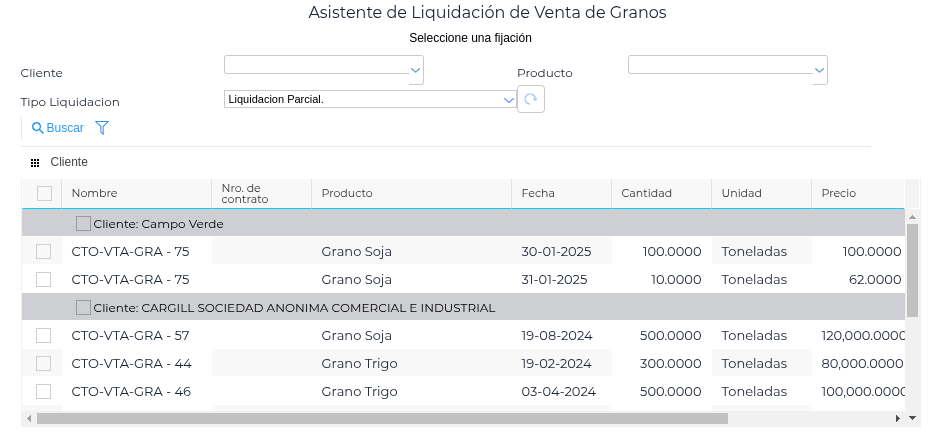Select the CTO-VTA-GRA - 44 contract row
This screenshot has height=437, width=951.
coord(131,363)
